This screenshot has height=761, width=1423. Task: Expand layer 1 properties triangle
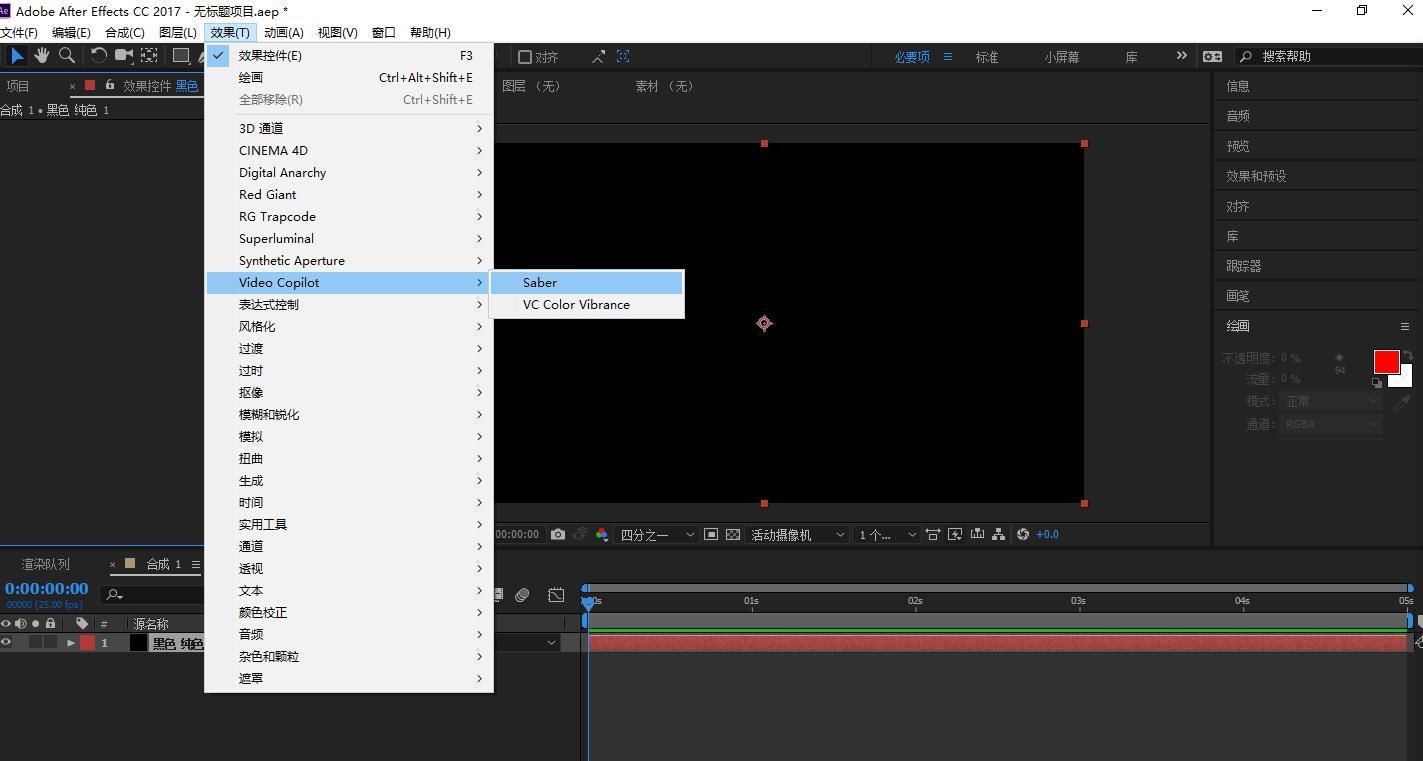coord(70,643)
